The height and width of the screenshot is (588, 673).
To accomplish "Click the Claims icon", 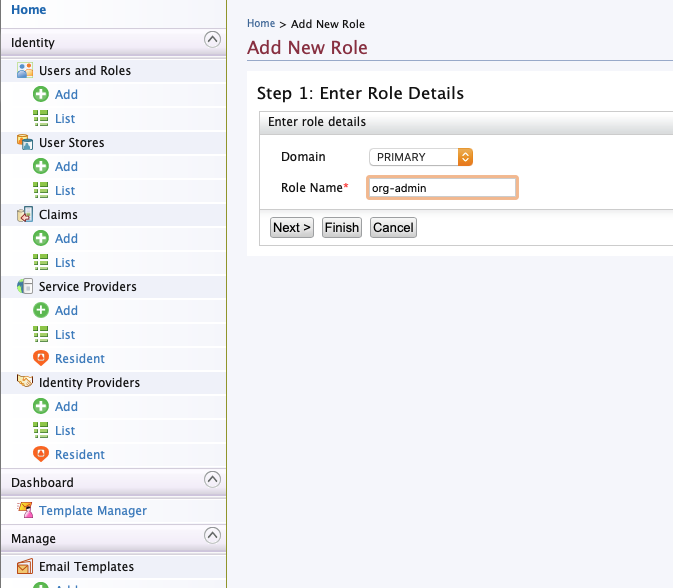I will [25, 215].
